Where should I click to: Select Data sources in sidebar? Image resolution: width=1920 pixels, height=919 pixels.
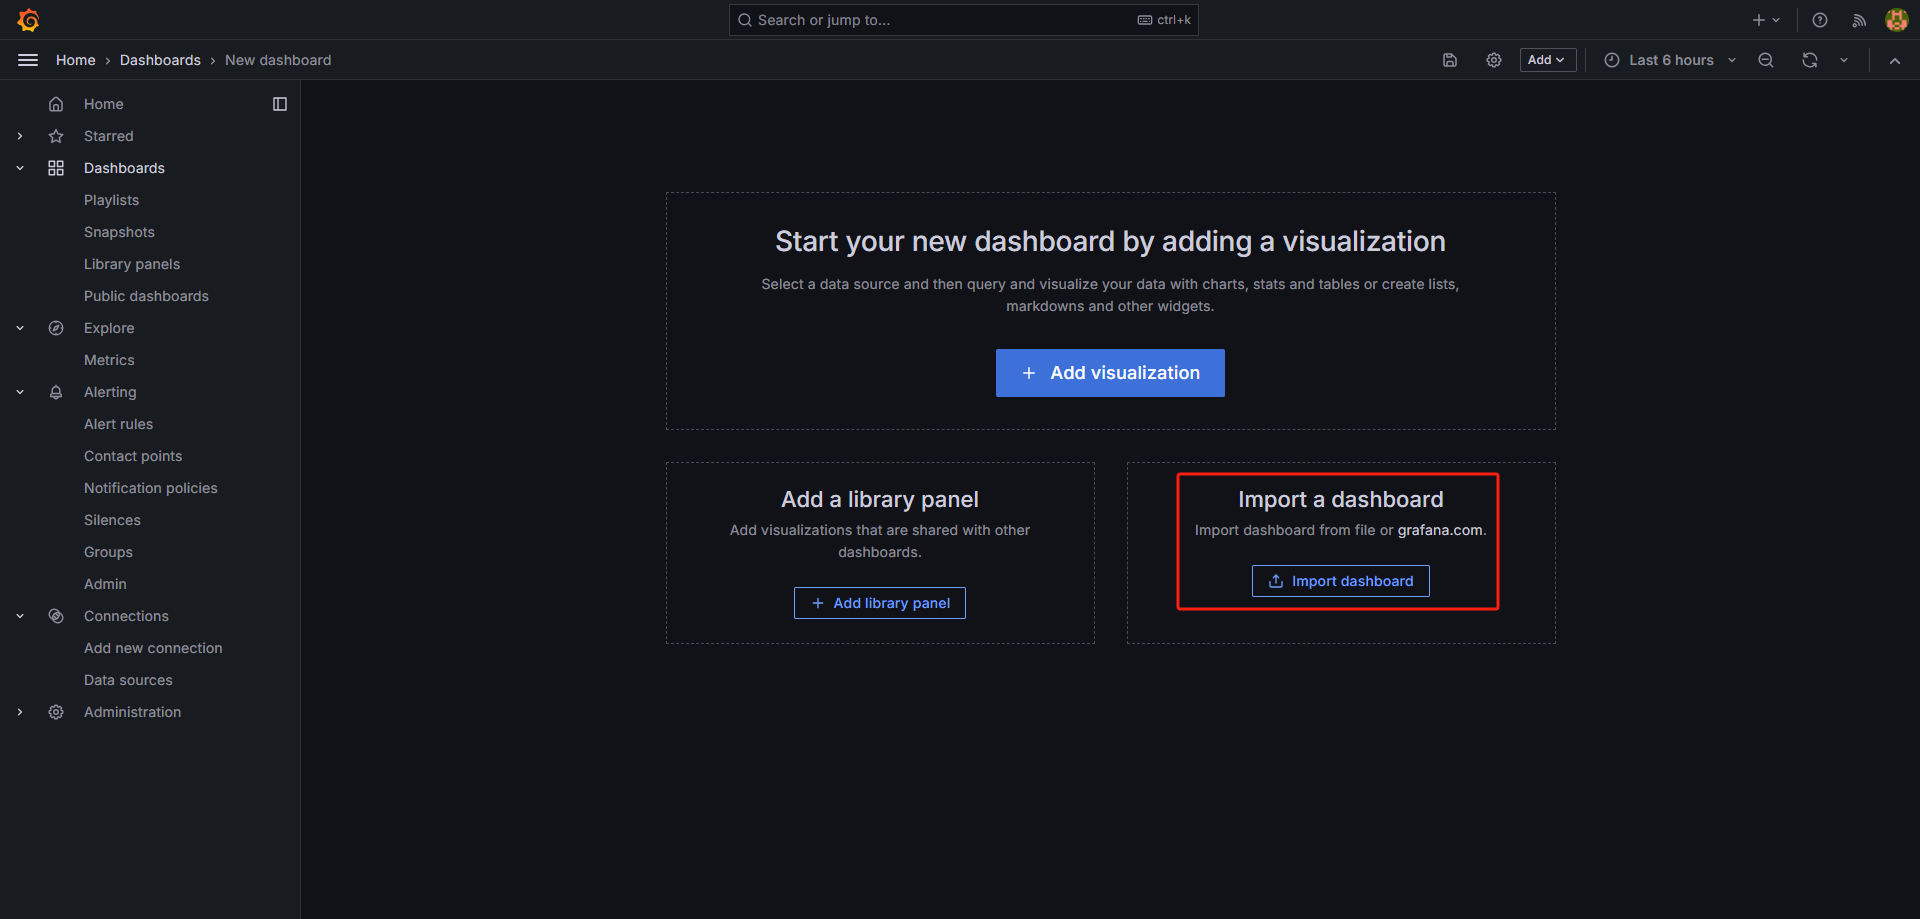pos(128,680)
